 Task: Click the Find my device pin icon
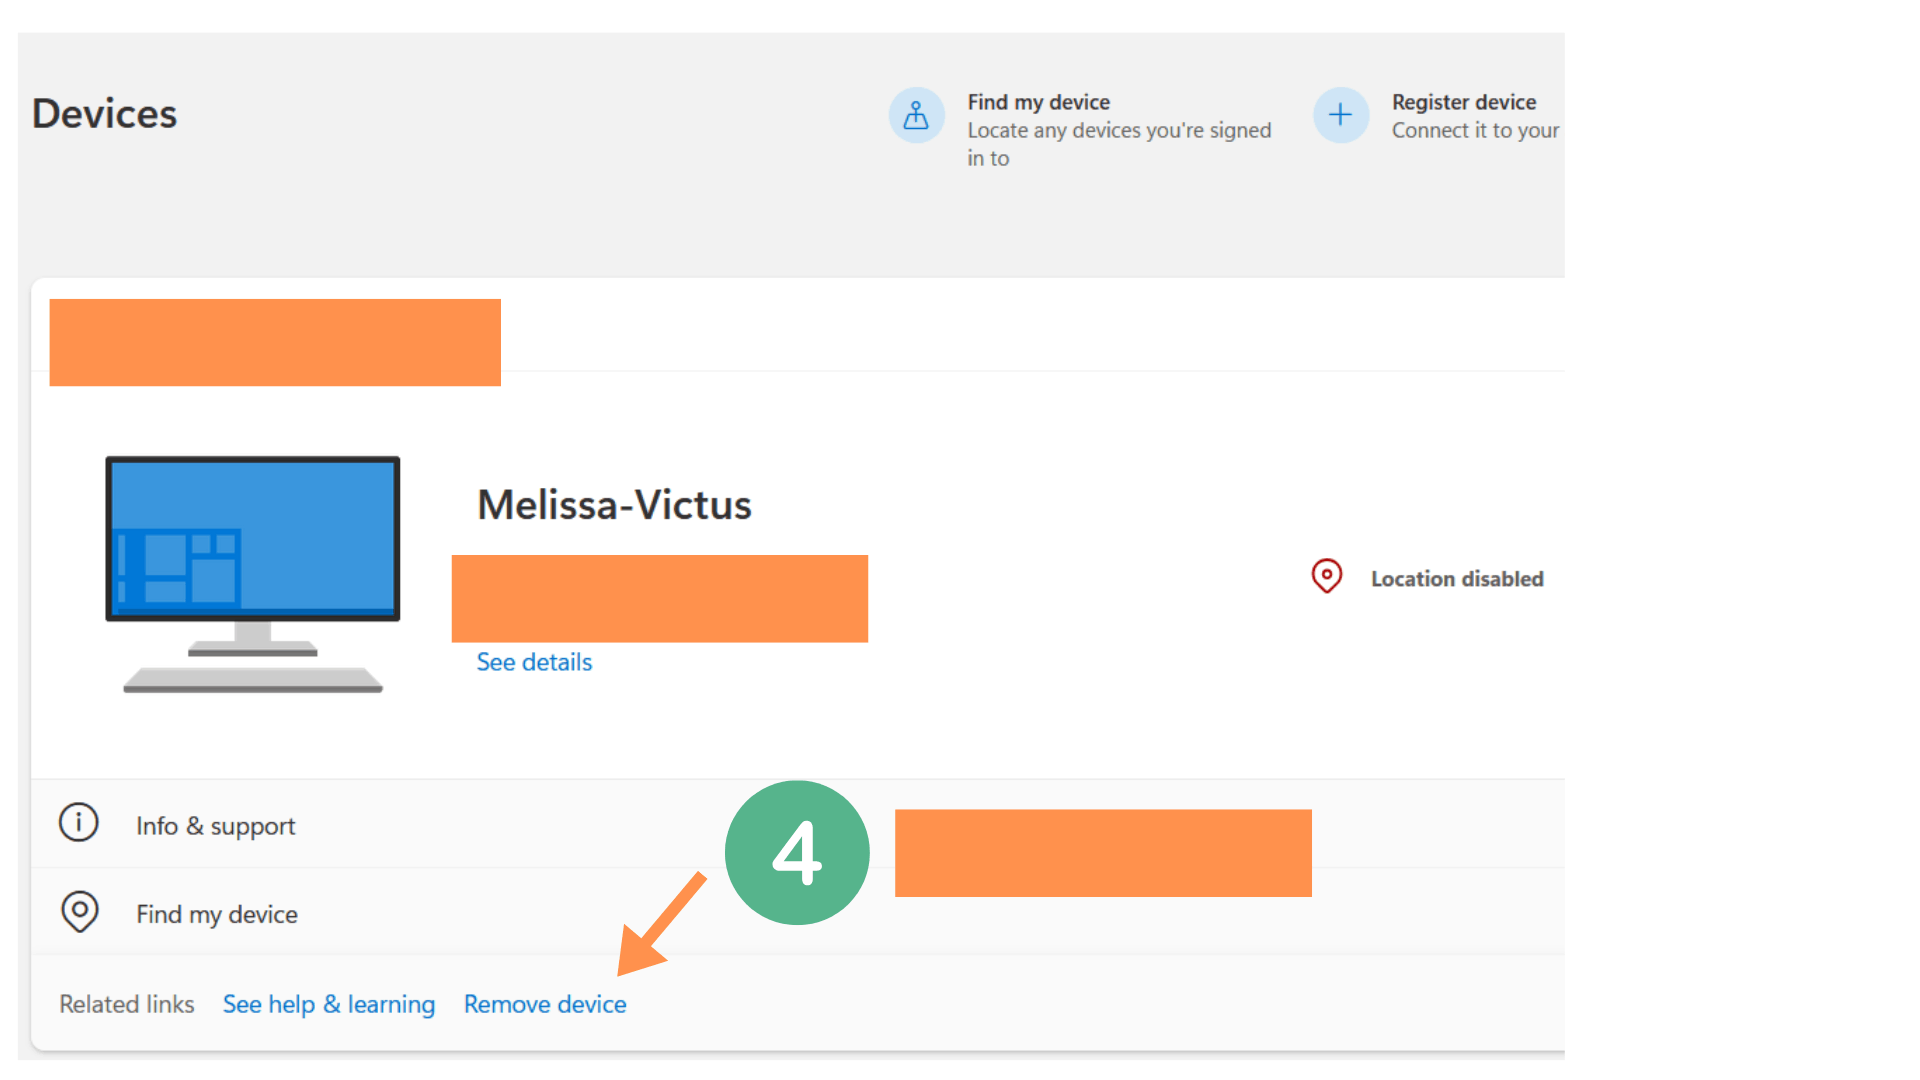[80, 912]
